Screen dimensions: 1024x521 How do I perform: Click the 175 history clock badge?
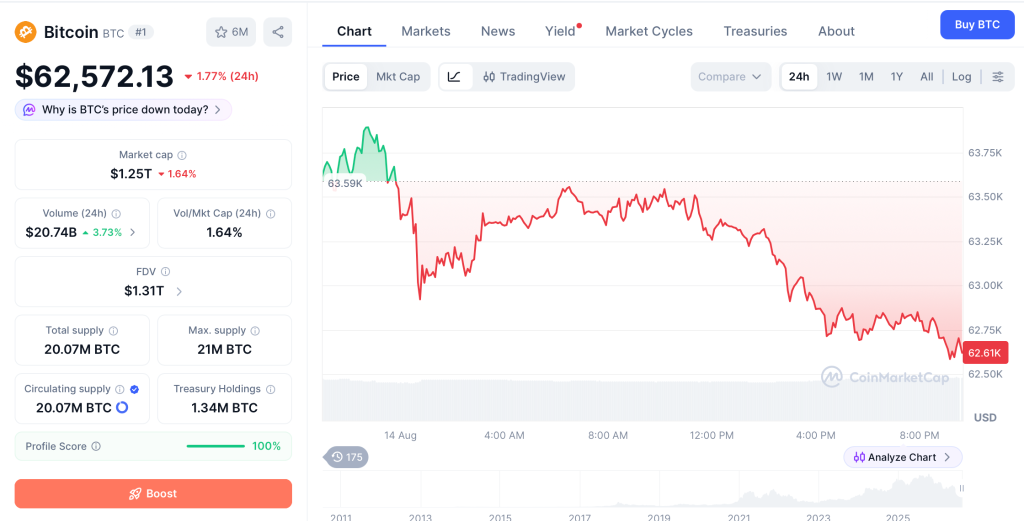pyautogui.click(x=346, y=457)
